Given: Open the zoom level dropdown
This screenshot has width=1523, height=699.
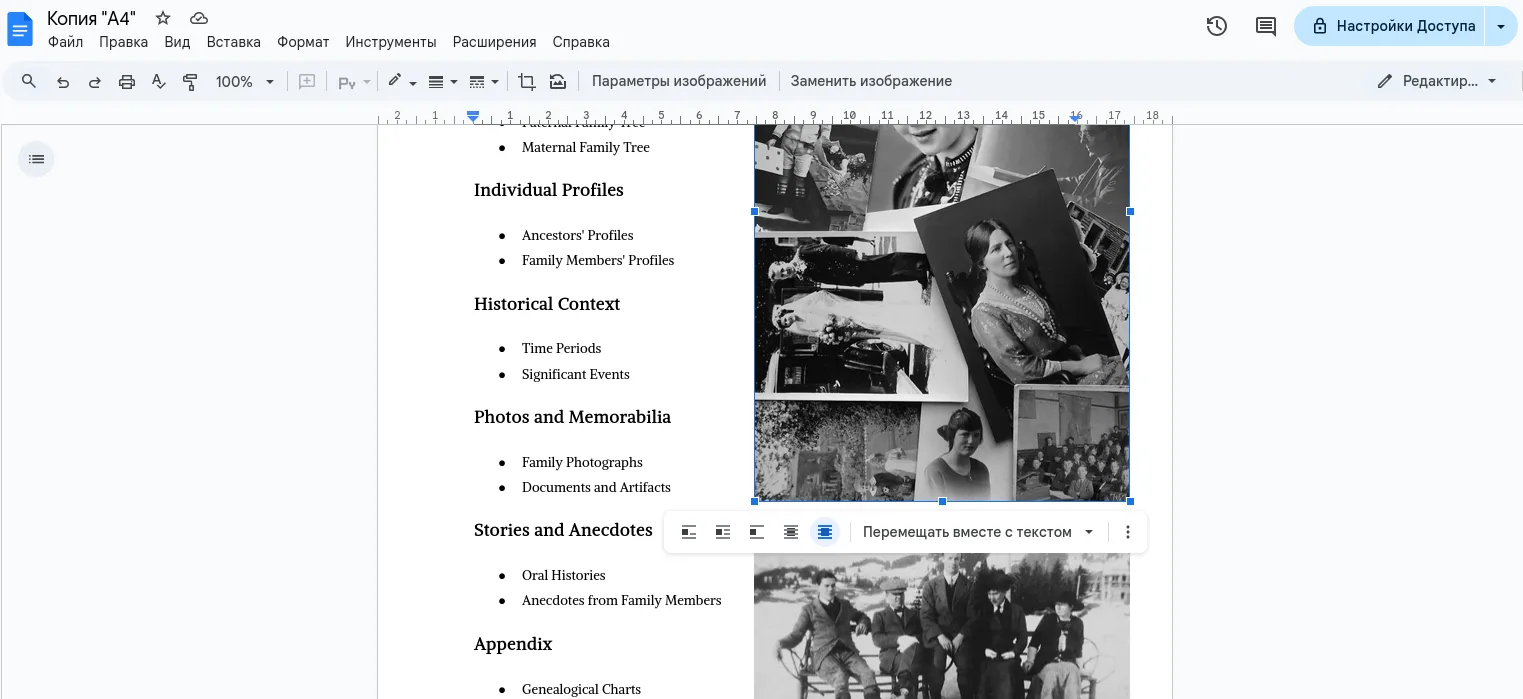Looking at the screenshot, I should point(243,81).
